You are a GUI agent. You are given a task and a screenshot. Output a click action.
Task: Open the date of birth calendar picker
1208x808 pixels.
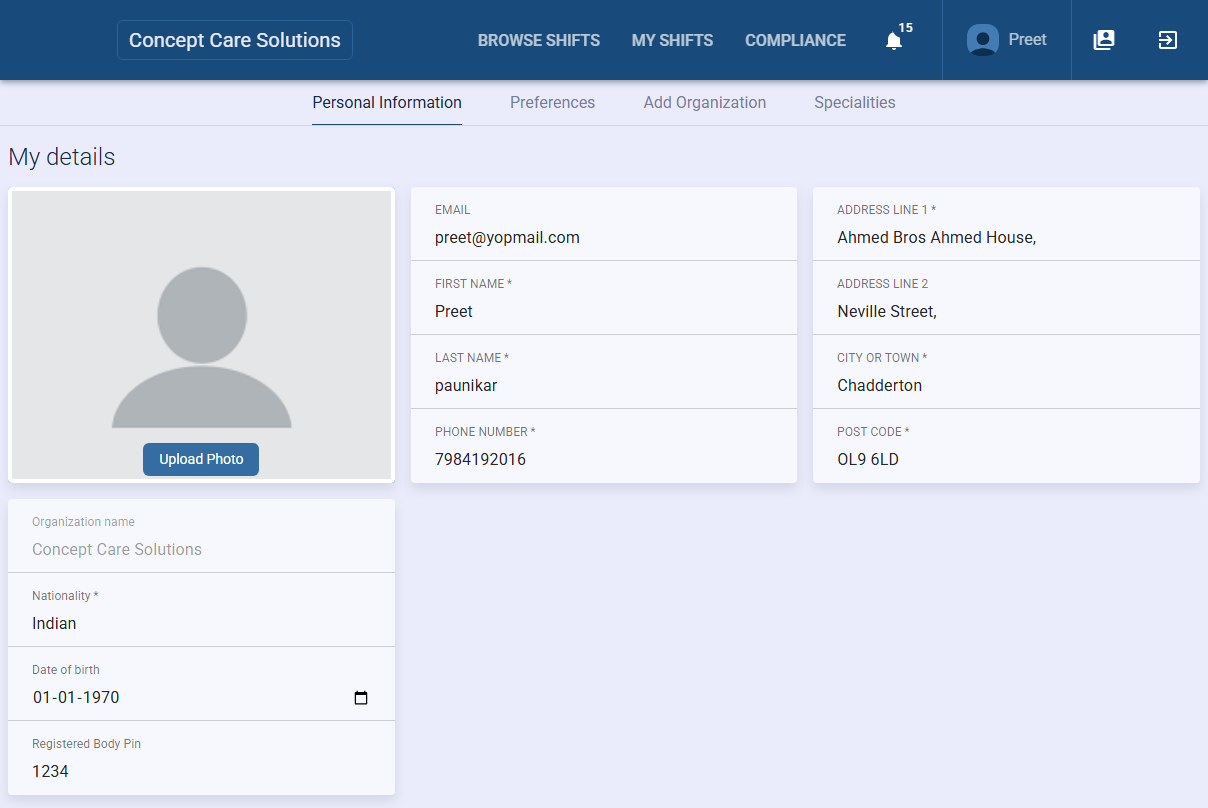[361, 698]
